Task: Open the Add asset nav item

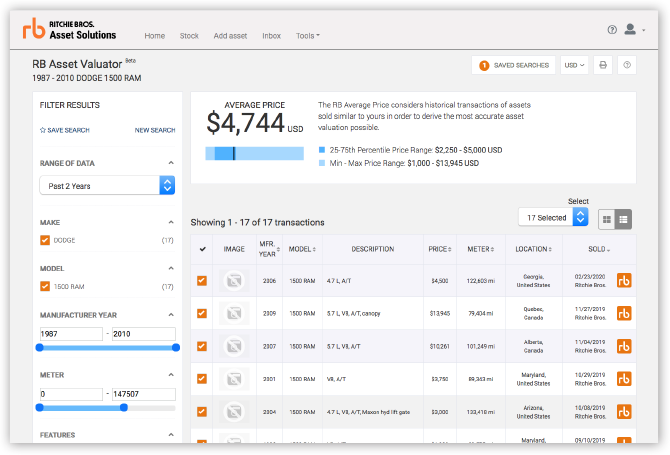Action: point(230,36)
